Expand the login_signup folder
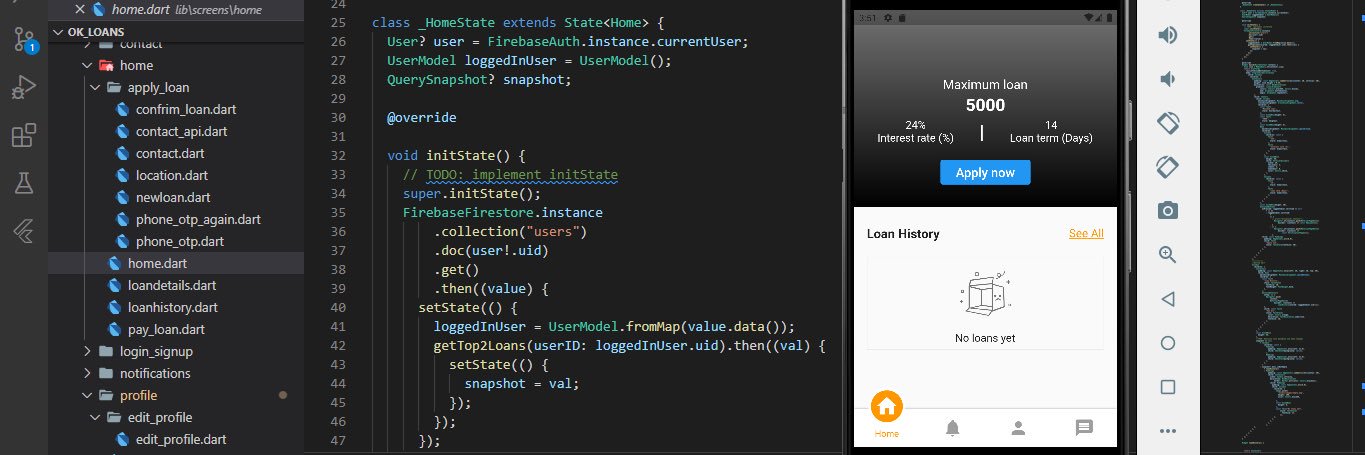The height and width of the screenshot is (455, 1365). coord(156,351)
